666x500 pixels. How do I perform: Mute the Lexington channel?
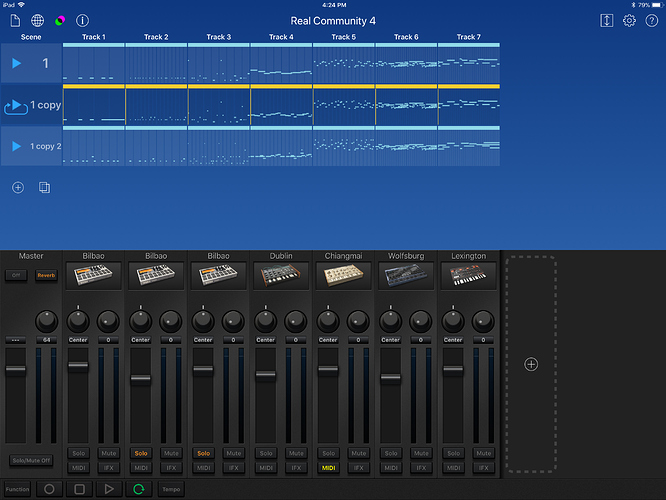pyautogui.click(x=483, y=453)
